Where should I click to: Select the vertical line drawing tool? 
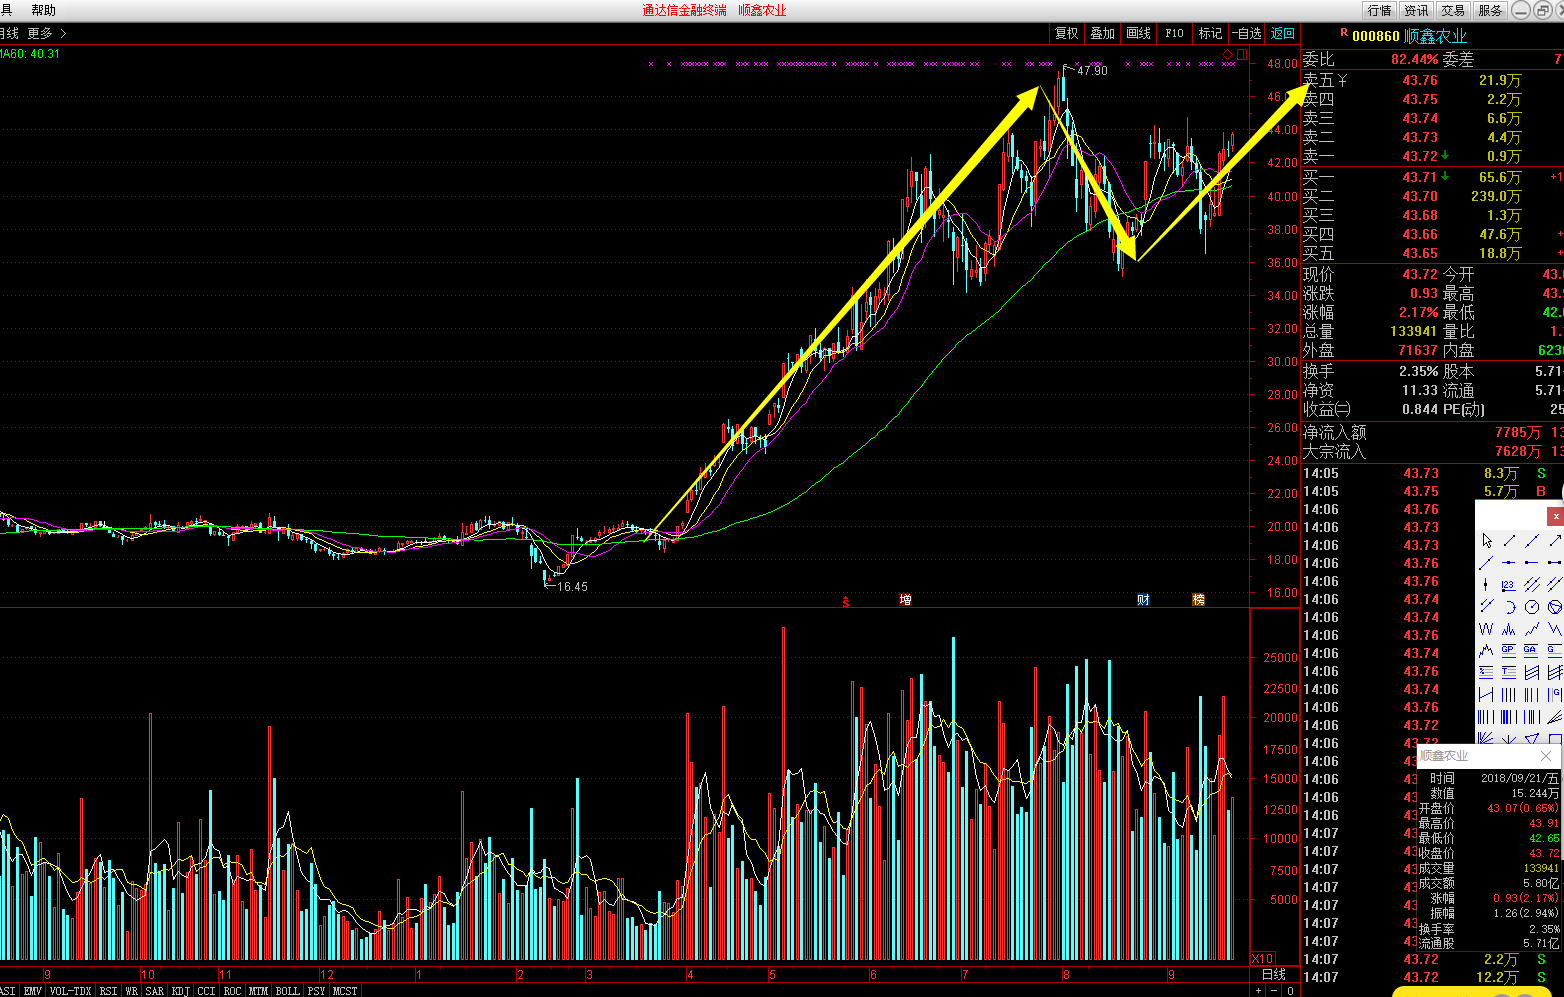click(x=1486, y=585)
